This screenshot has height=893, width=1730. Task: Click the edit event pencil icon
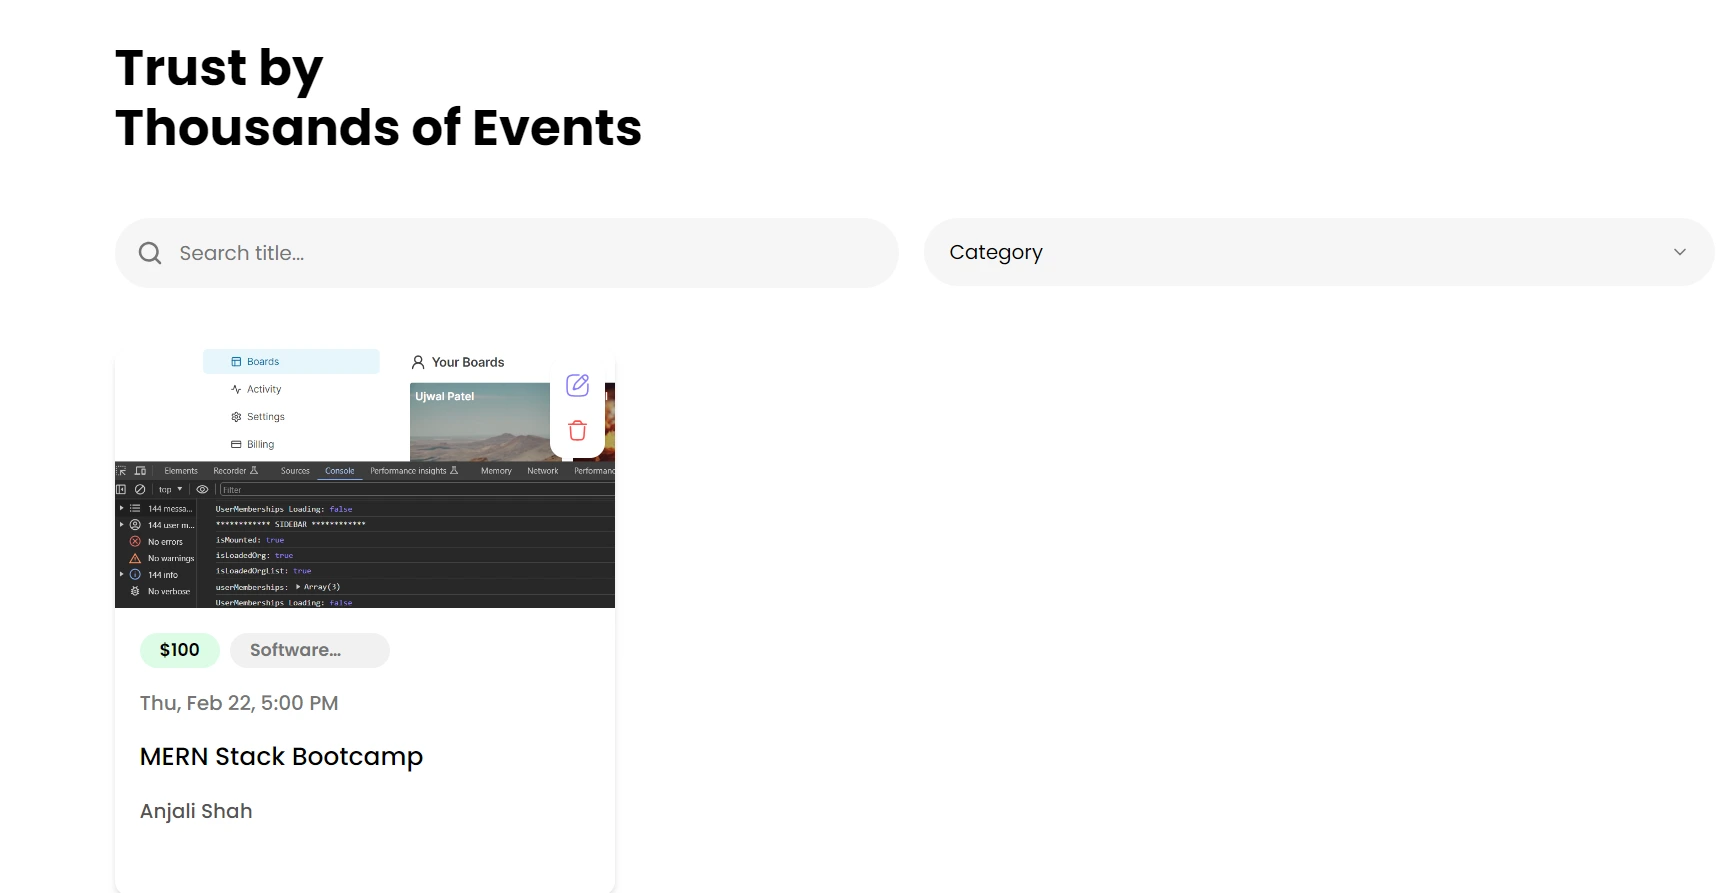577,385
